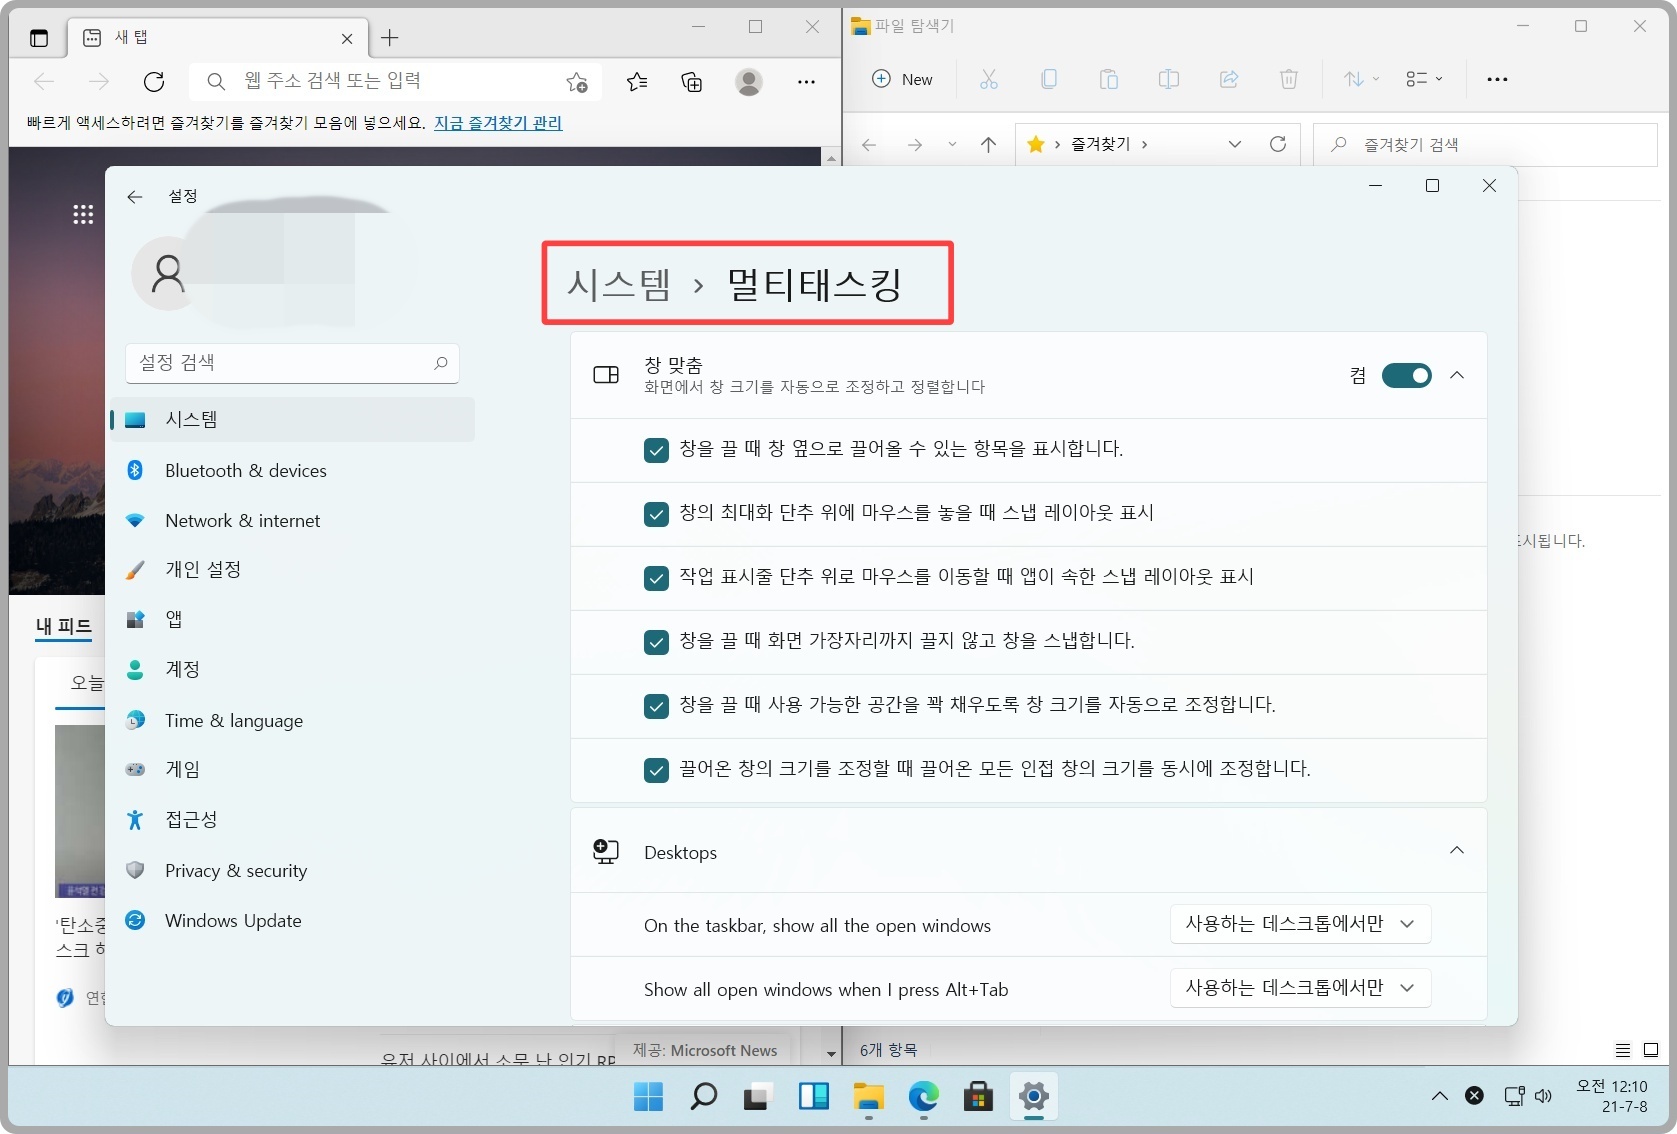
Task: Open Microsoft Store from the taskbar
Action: [978, 1097]
